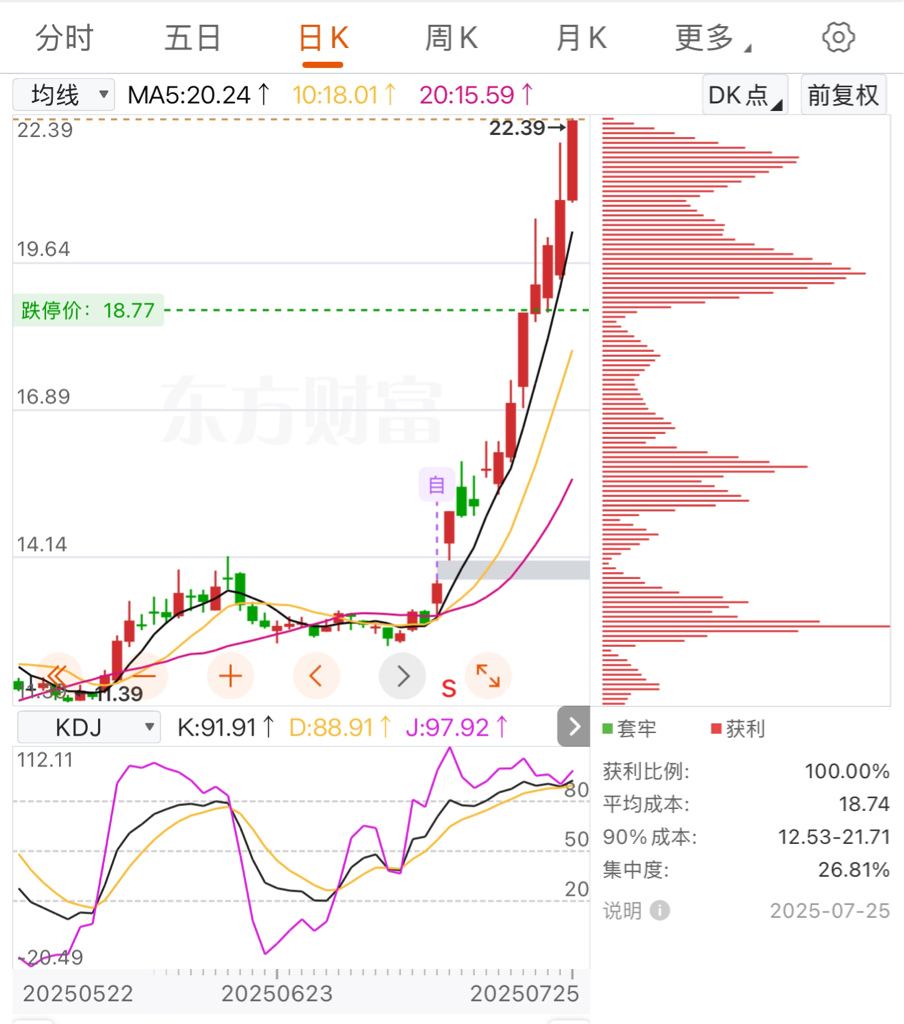Switch to the 五日 tab
The height and width of the screenshot is (1024, 904).
[193, 38]
